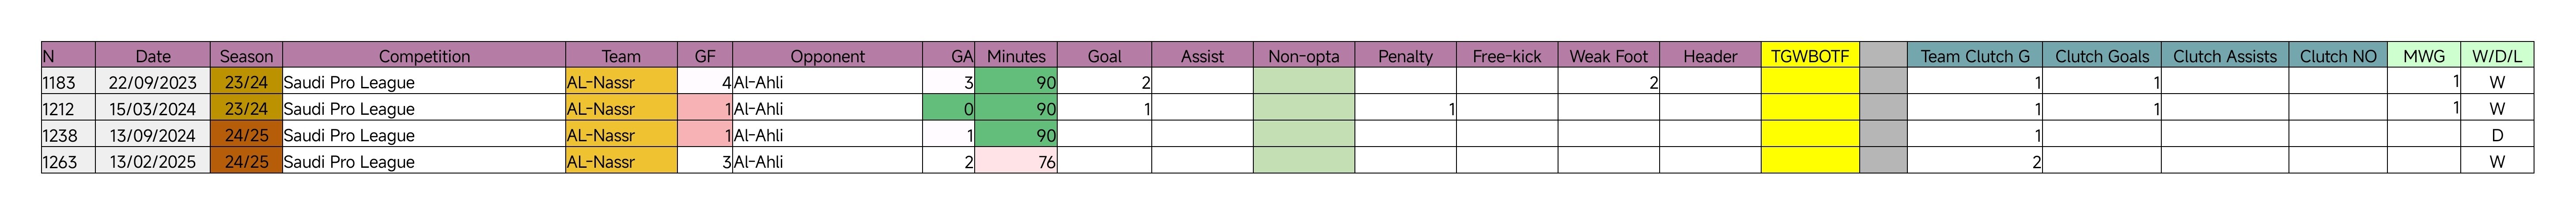This screenshot has width=2576, height=215.
Task: Click date cell 22/09/2023
Action: pos(153,82)
